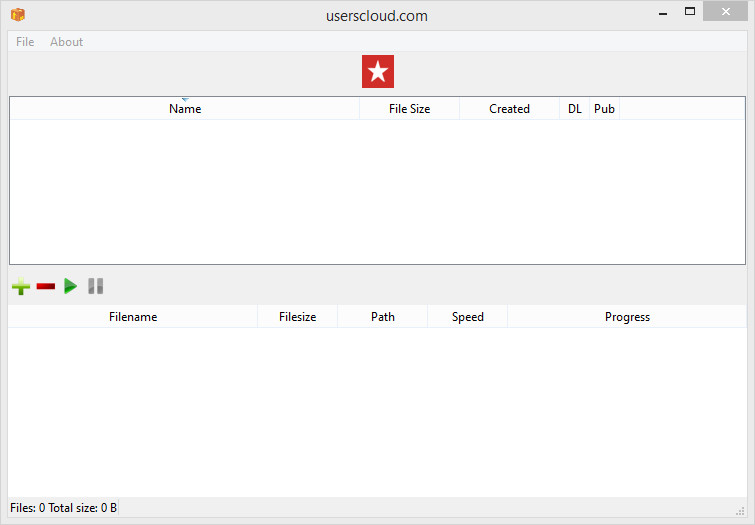Click the Speed column header
Image resolution: width=755 pixels, height=525 pixels.
[468, 316]
